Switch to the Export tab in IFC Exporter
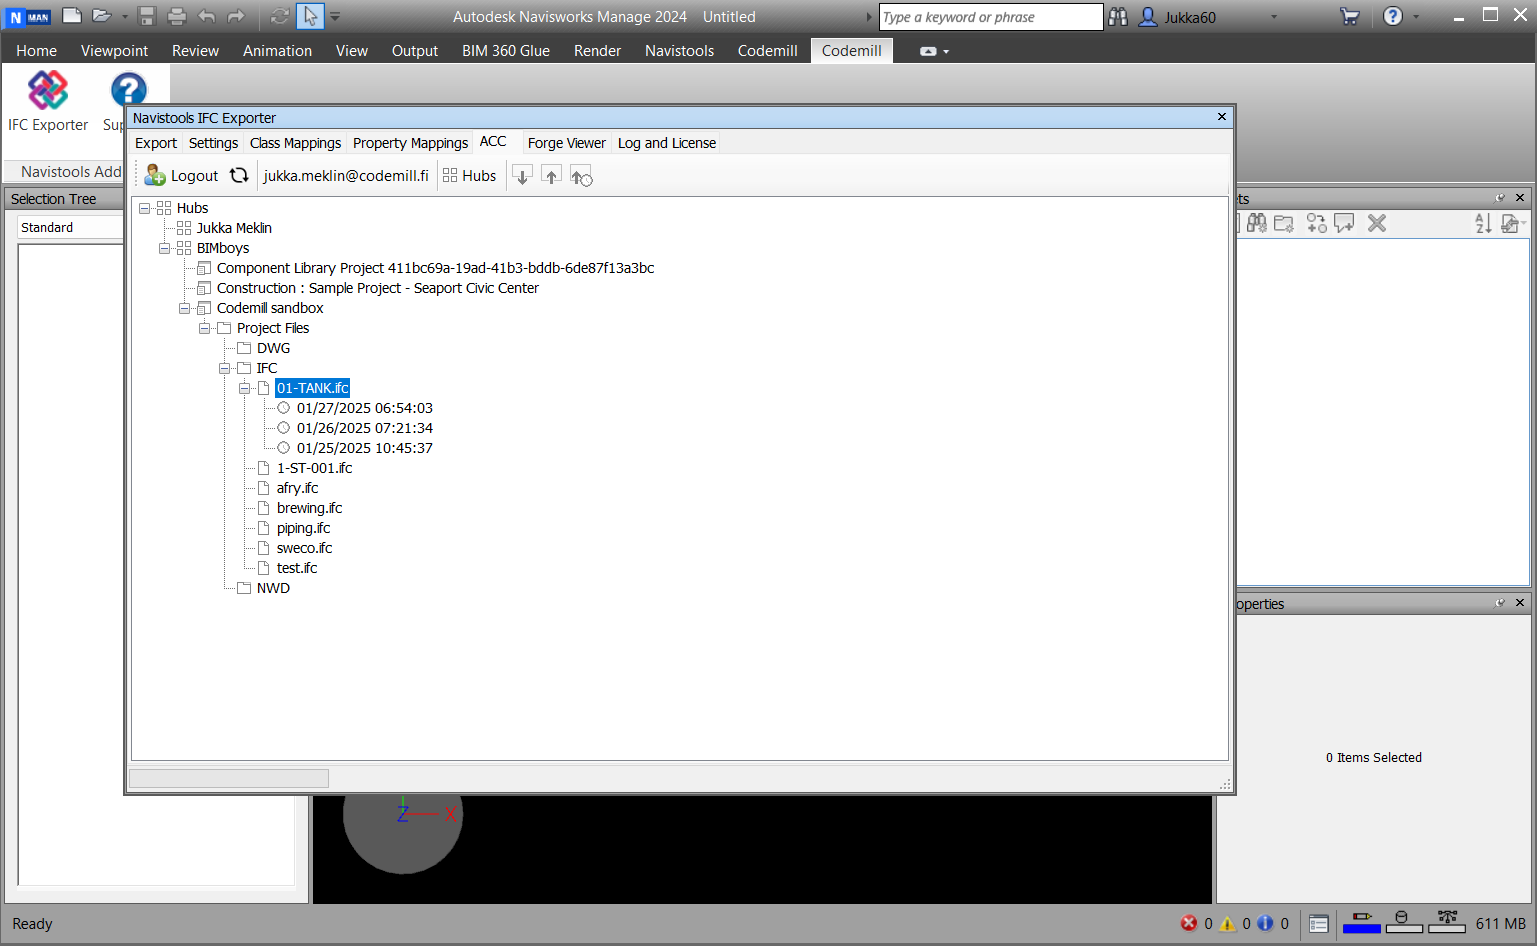This screenshot has width=1537, height=946. [156, 143]
